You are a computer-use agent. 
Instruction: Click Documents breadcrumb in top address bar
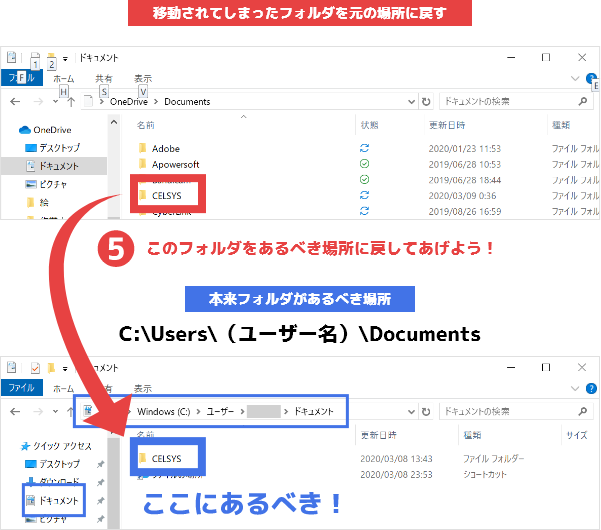(x=187, y=102)
